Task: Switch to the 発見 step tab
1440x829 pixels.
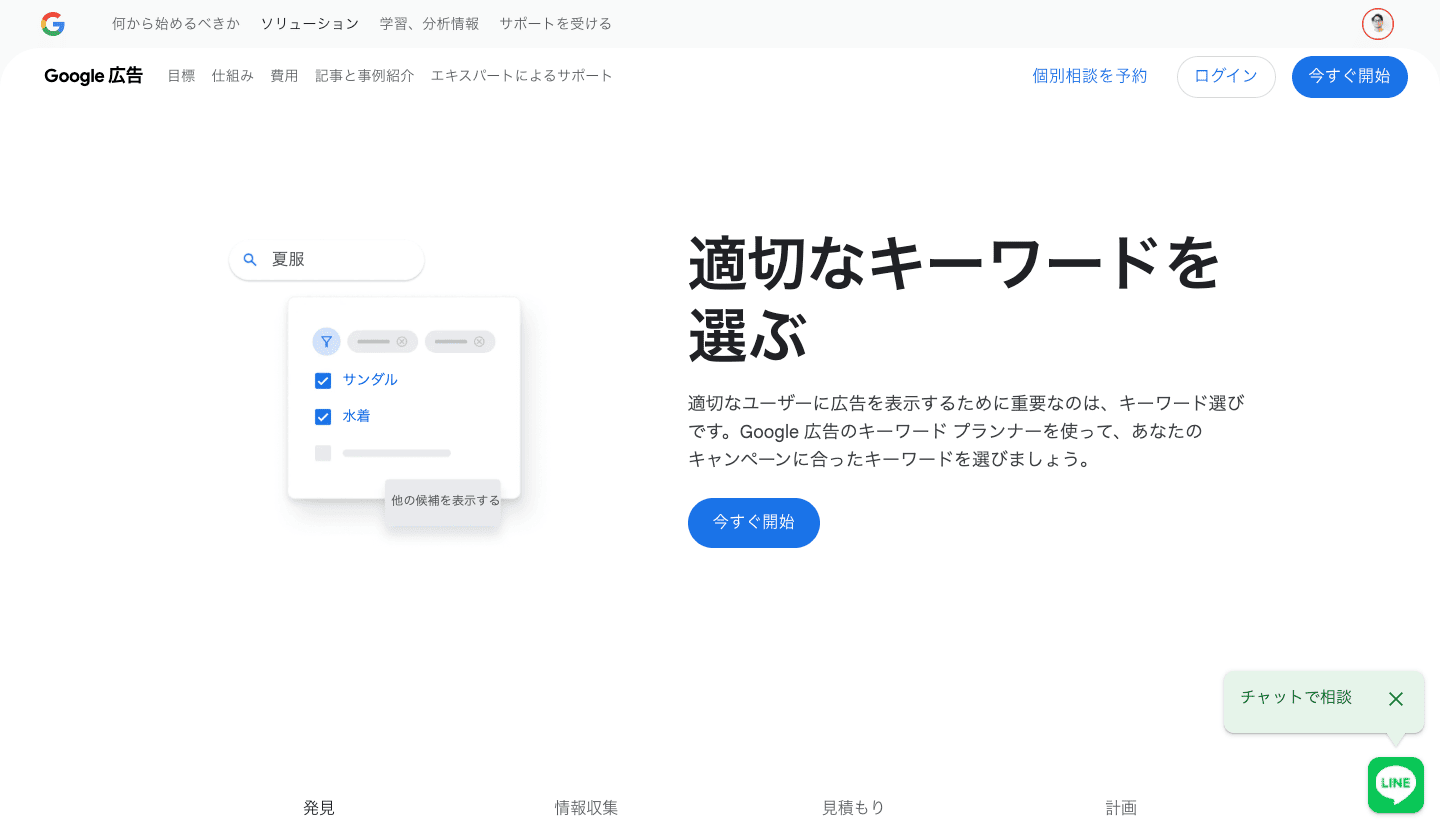Action: (318, 807)
